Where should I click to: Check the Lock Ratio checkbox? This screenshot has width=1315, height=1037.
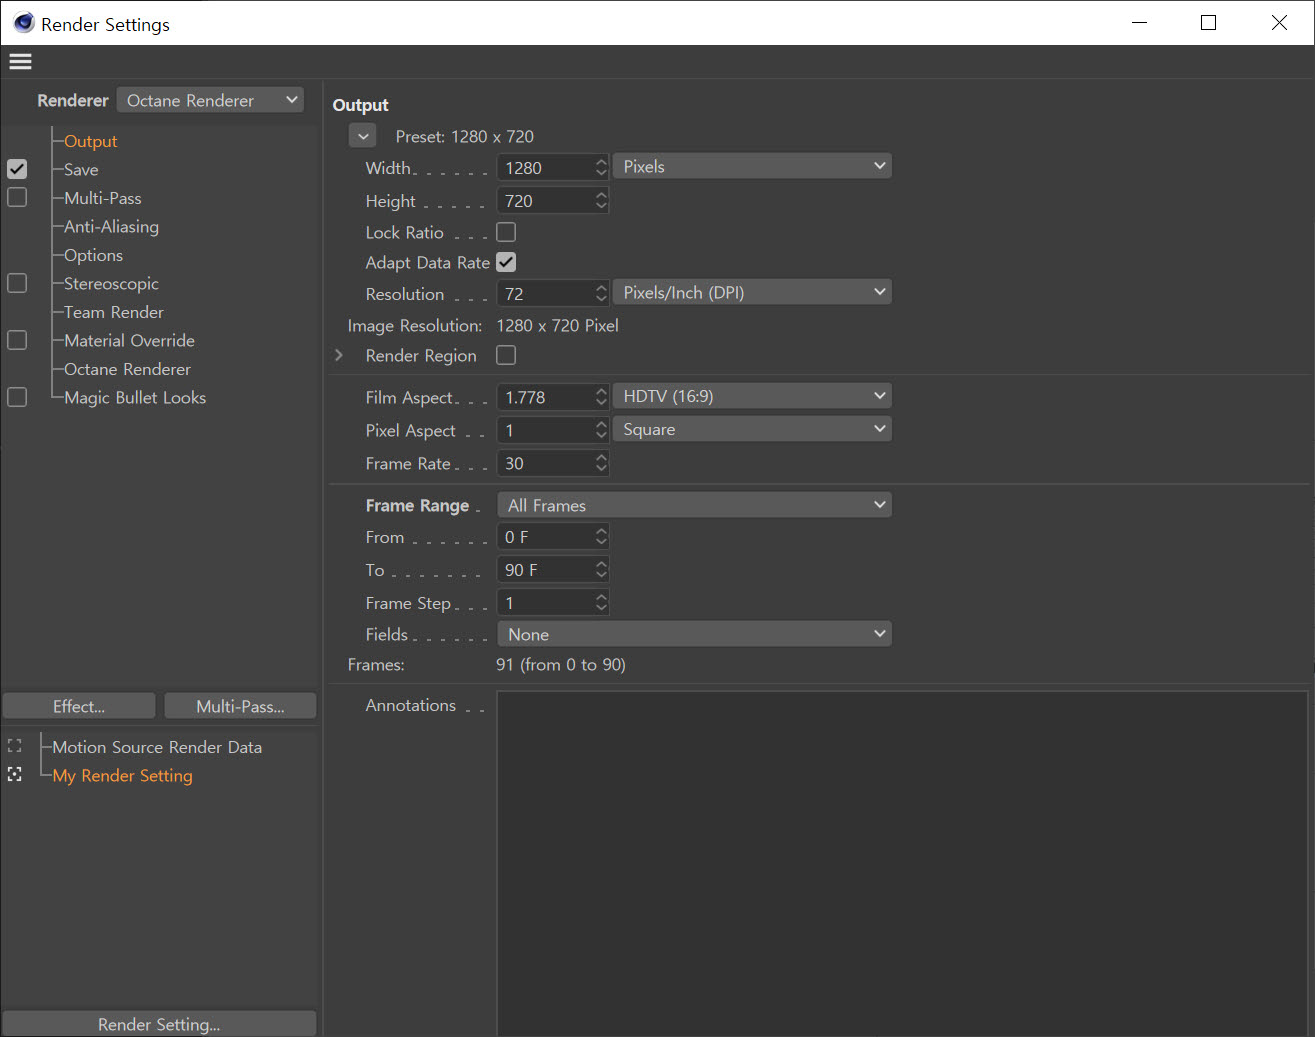pos(506,232)
